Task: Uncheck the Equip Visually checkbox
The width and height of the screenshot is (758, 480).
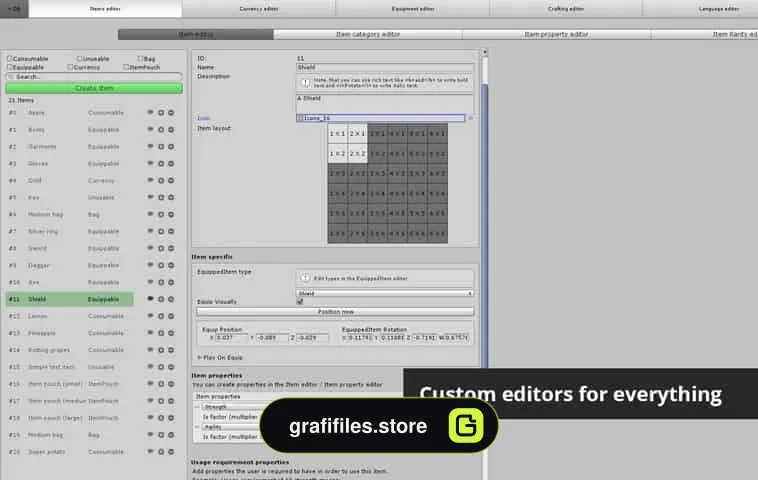Action: [x=300, y=301]
